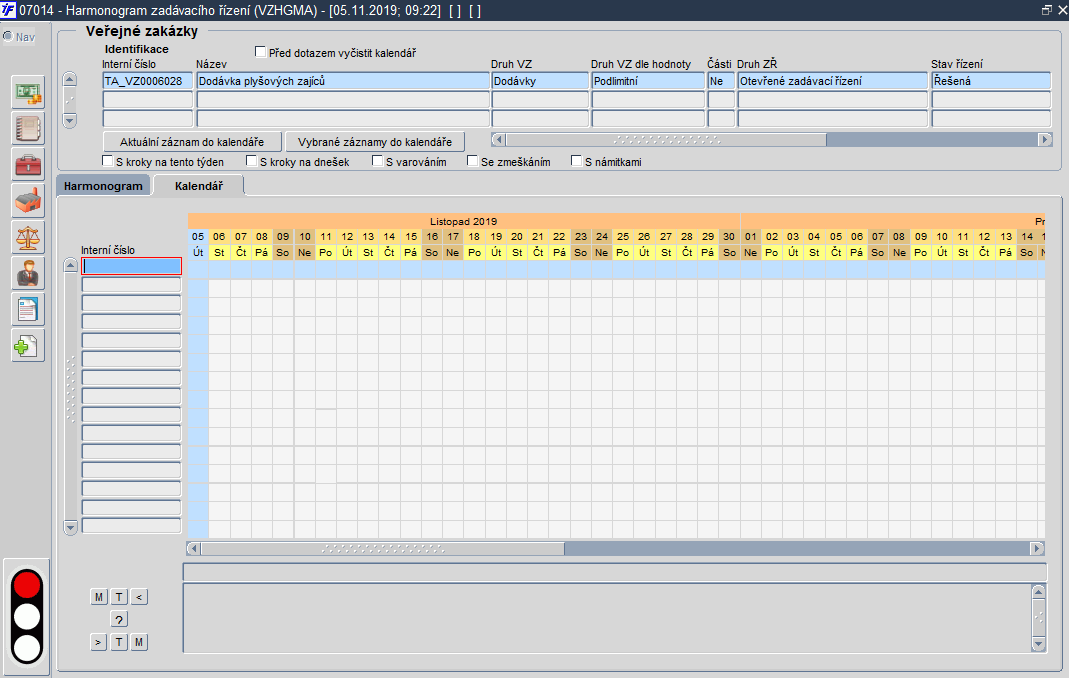Open the justice scales icon
The height and width of the screenshot is (678, 1069).
[28, 237]
